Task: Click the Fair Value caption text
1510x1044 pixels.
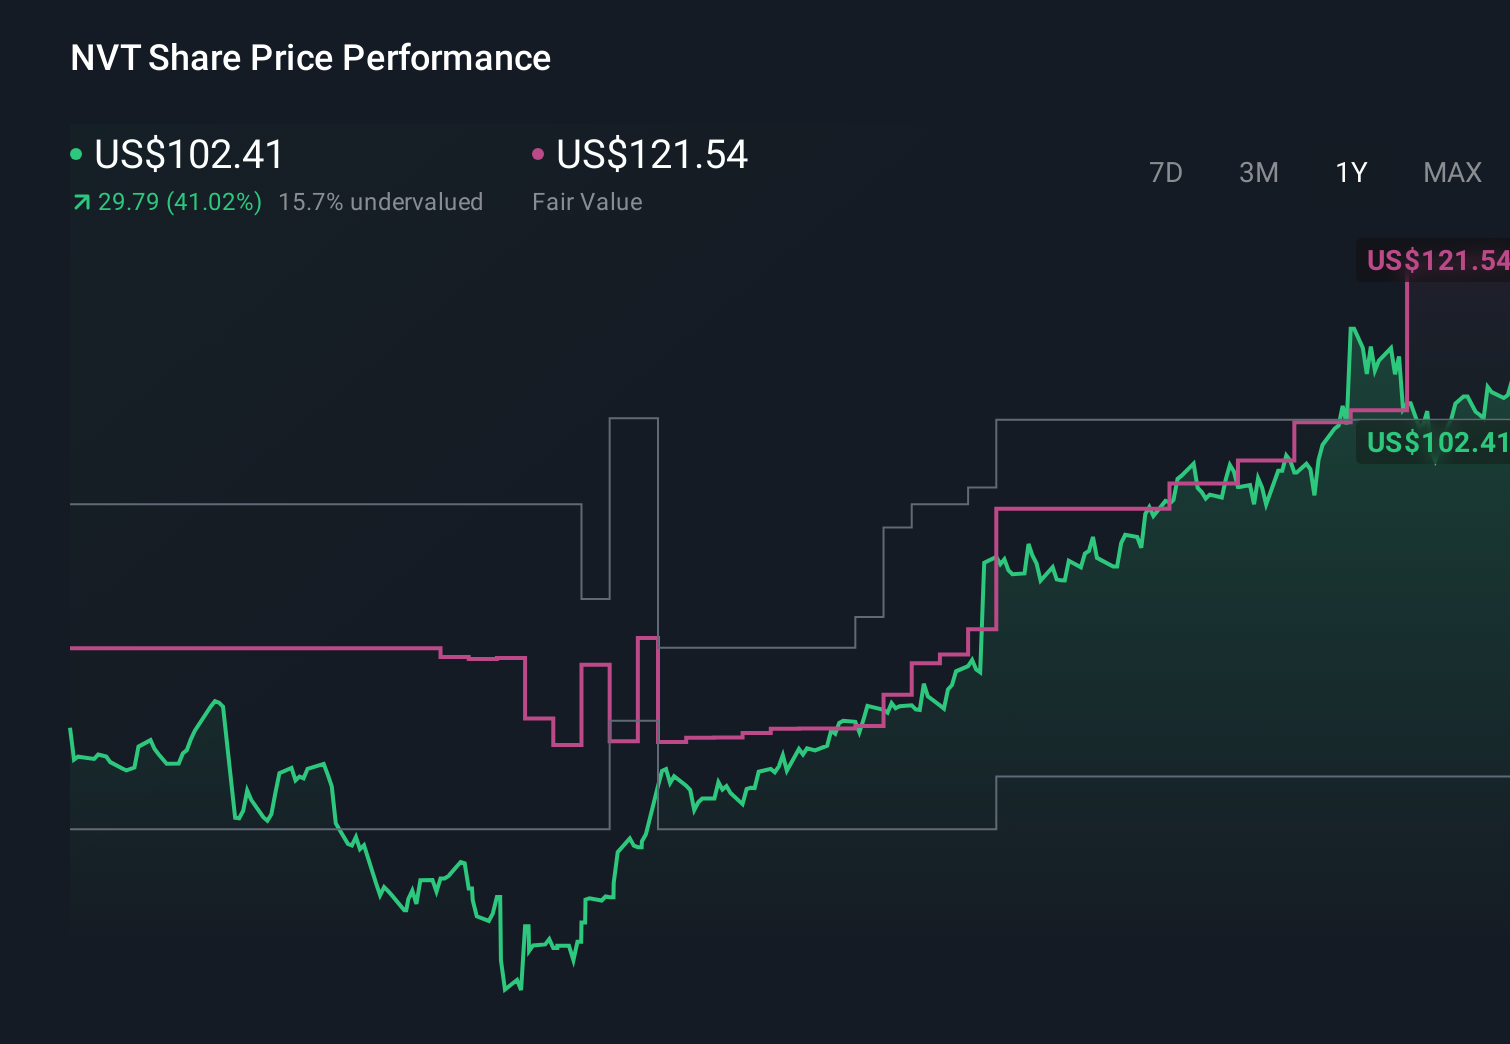Action: point(588,202)
